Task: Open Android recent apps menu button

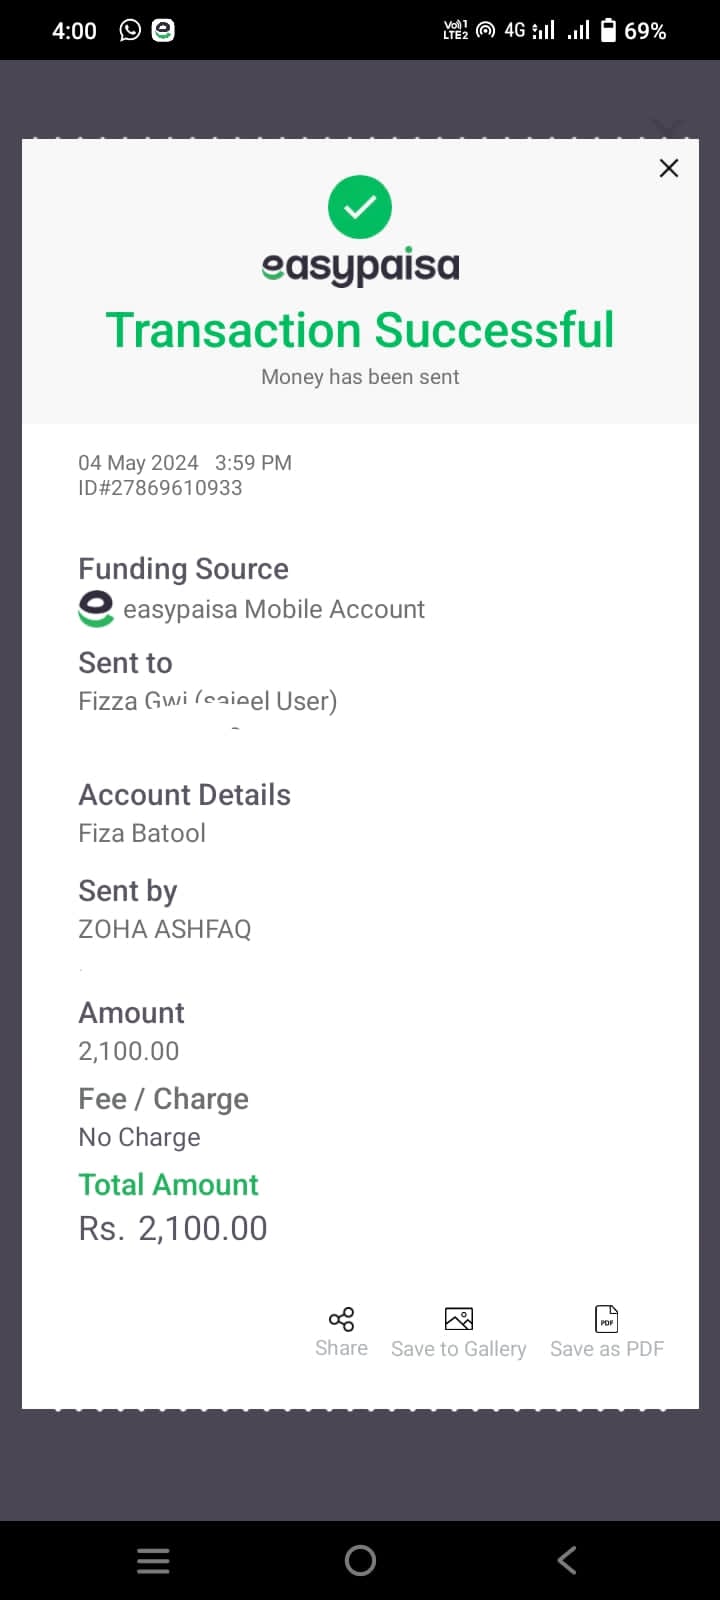Action: [153, 1561]
